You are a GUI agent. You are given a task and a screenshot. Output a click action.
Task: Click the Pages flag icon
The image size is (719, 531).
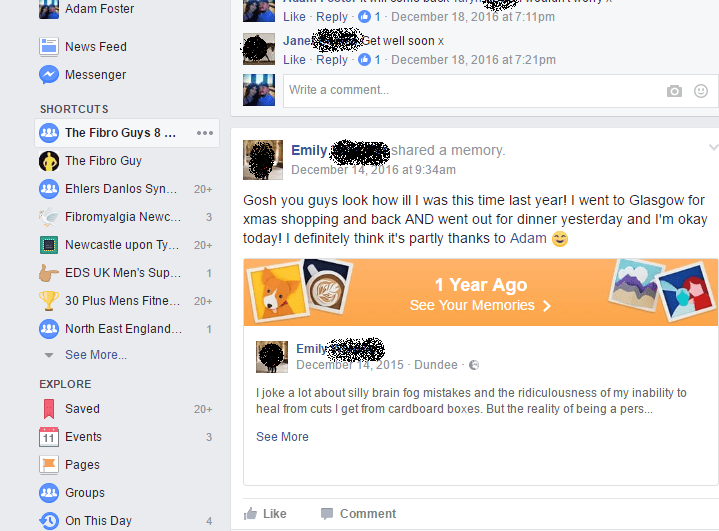click(49, 465)
